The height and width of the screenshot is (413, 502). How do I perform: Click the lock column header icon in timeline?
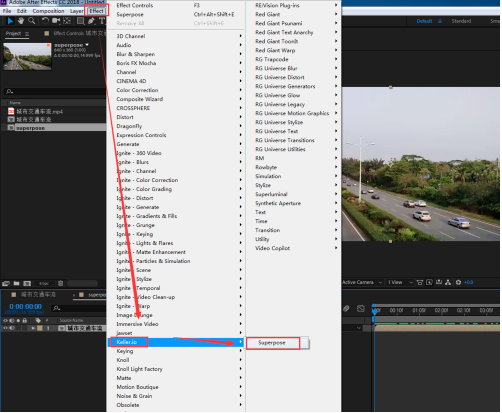pos(25,321)
